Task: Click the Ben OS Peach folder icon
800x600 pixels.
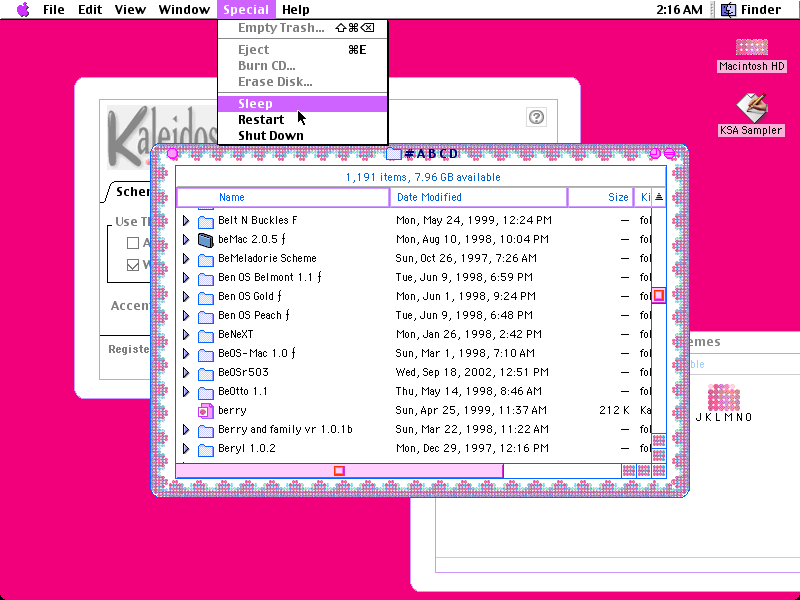Action: (x=206, y=316)
